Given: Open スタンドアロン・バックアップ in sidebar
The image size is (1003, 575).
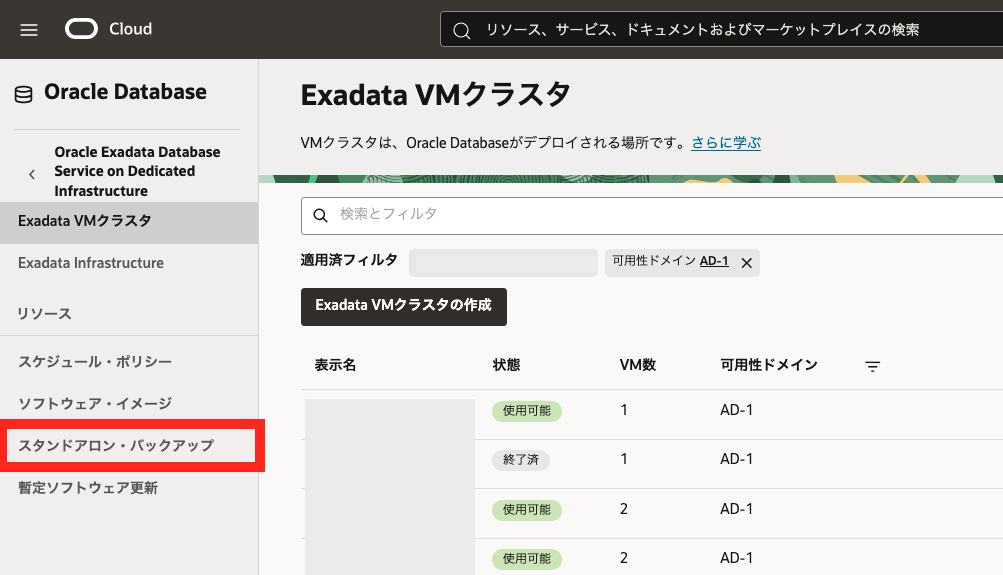Looking at the screenshot, I should point(116,446).
